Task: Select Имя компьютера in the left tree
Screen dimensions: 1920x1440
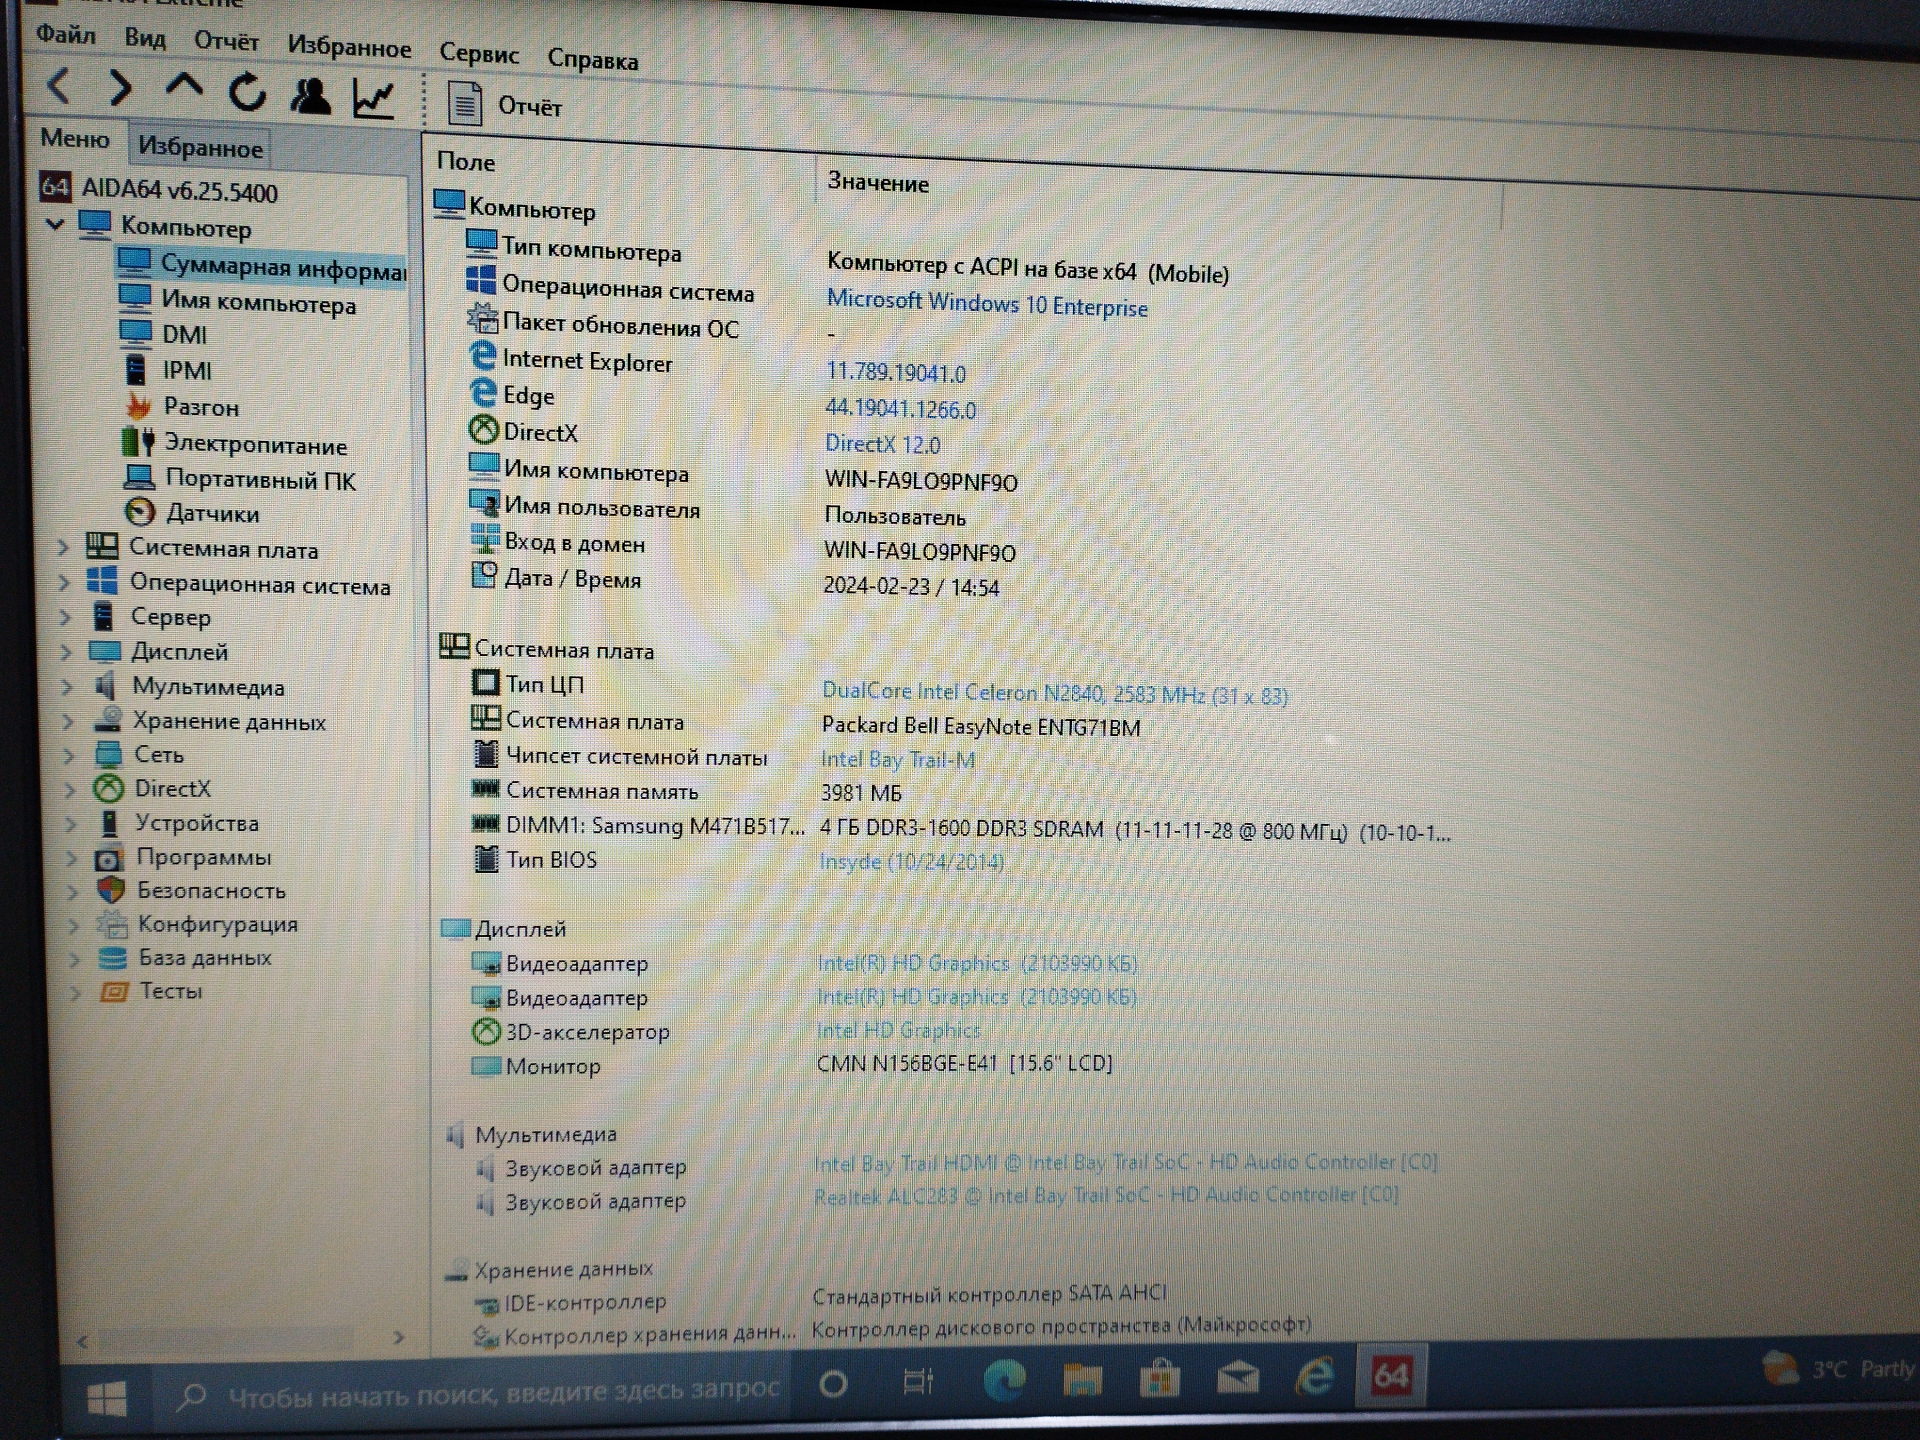Action: [237, 302]
